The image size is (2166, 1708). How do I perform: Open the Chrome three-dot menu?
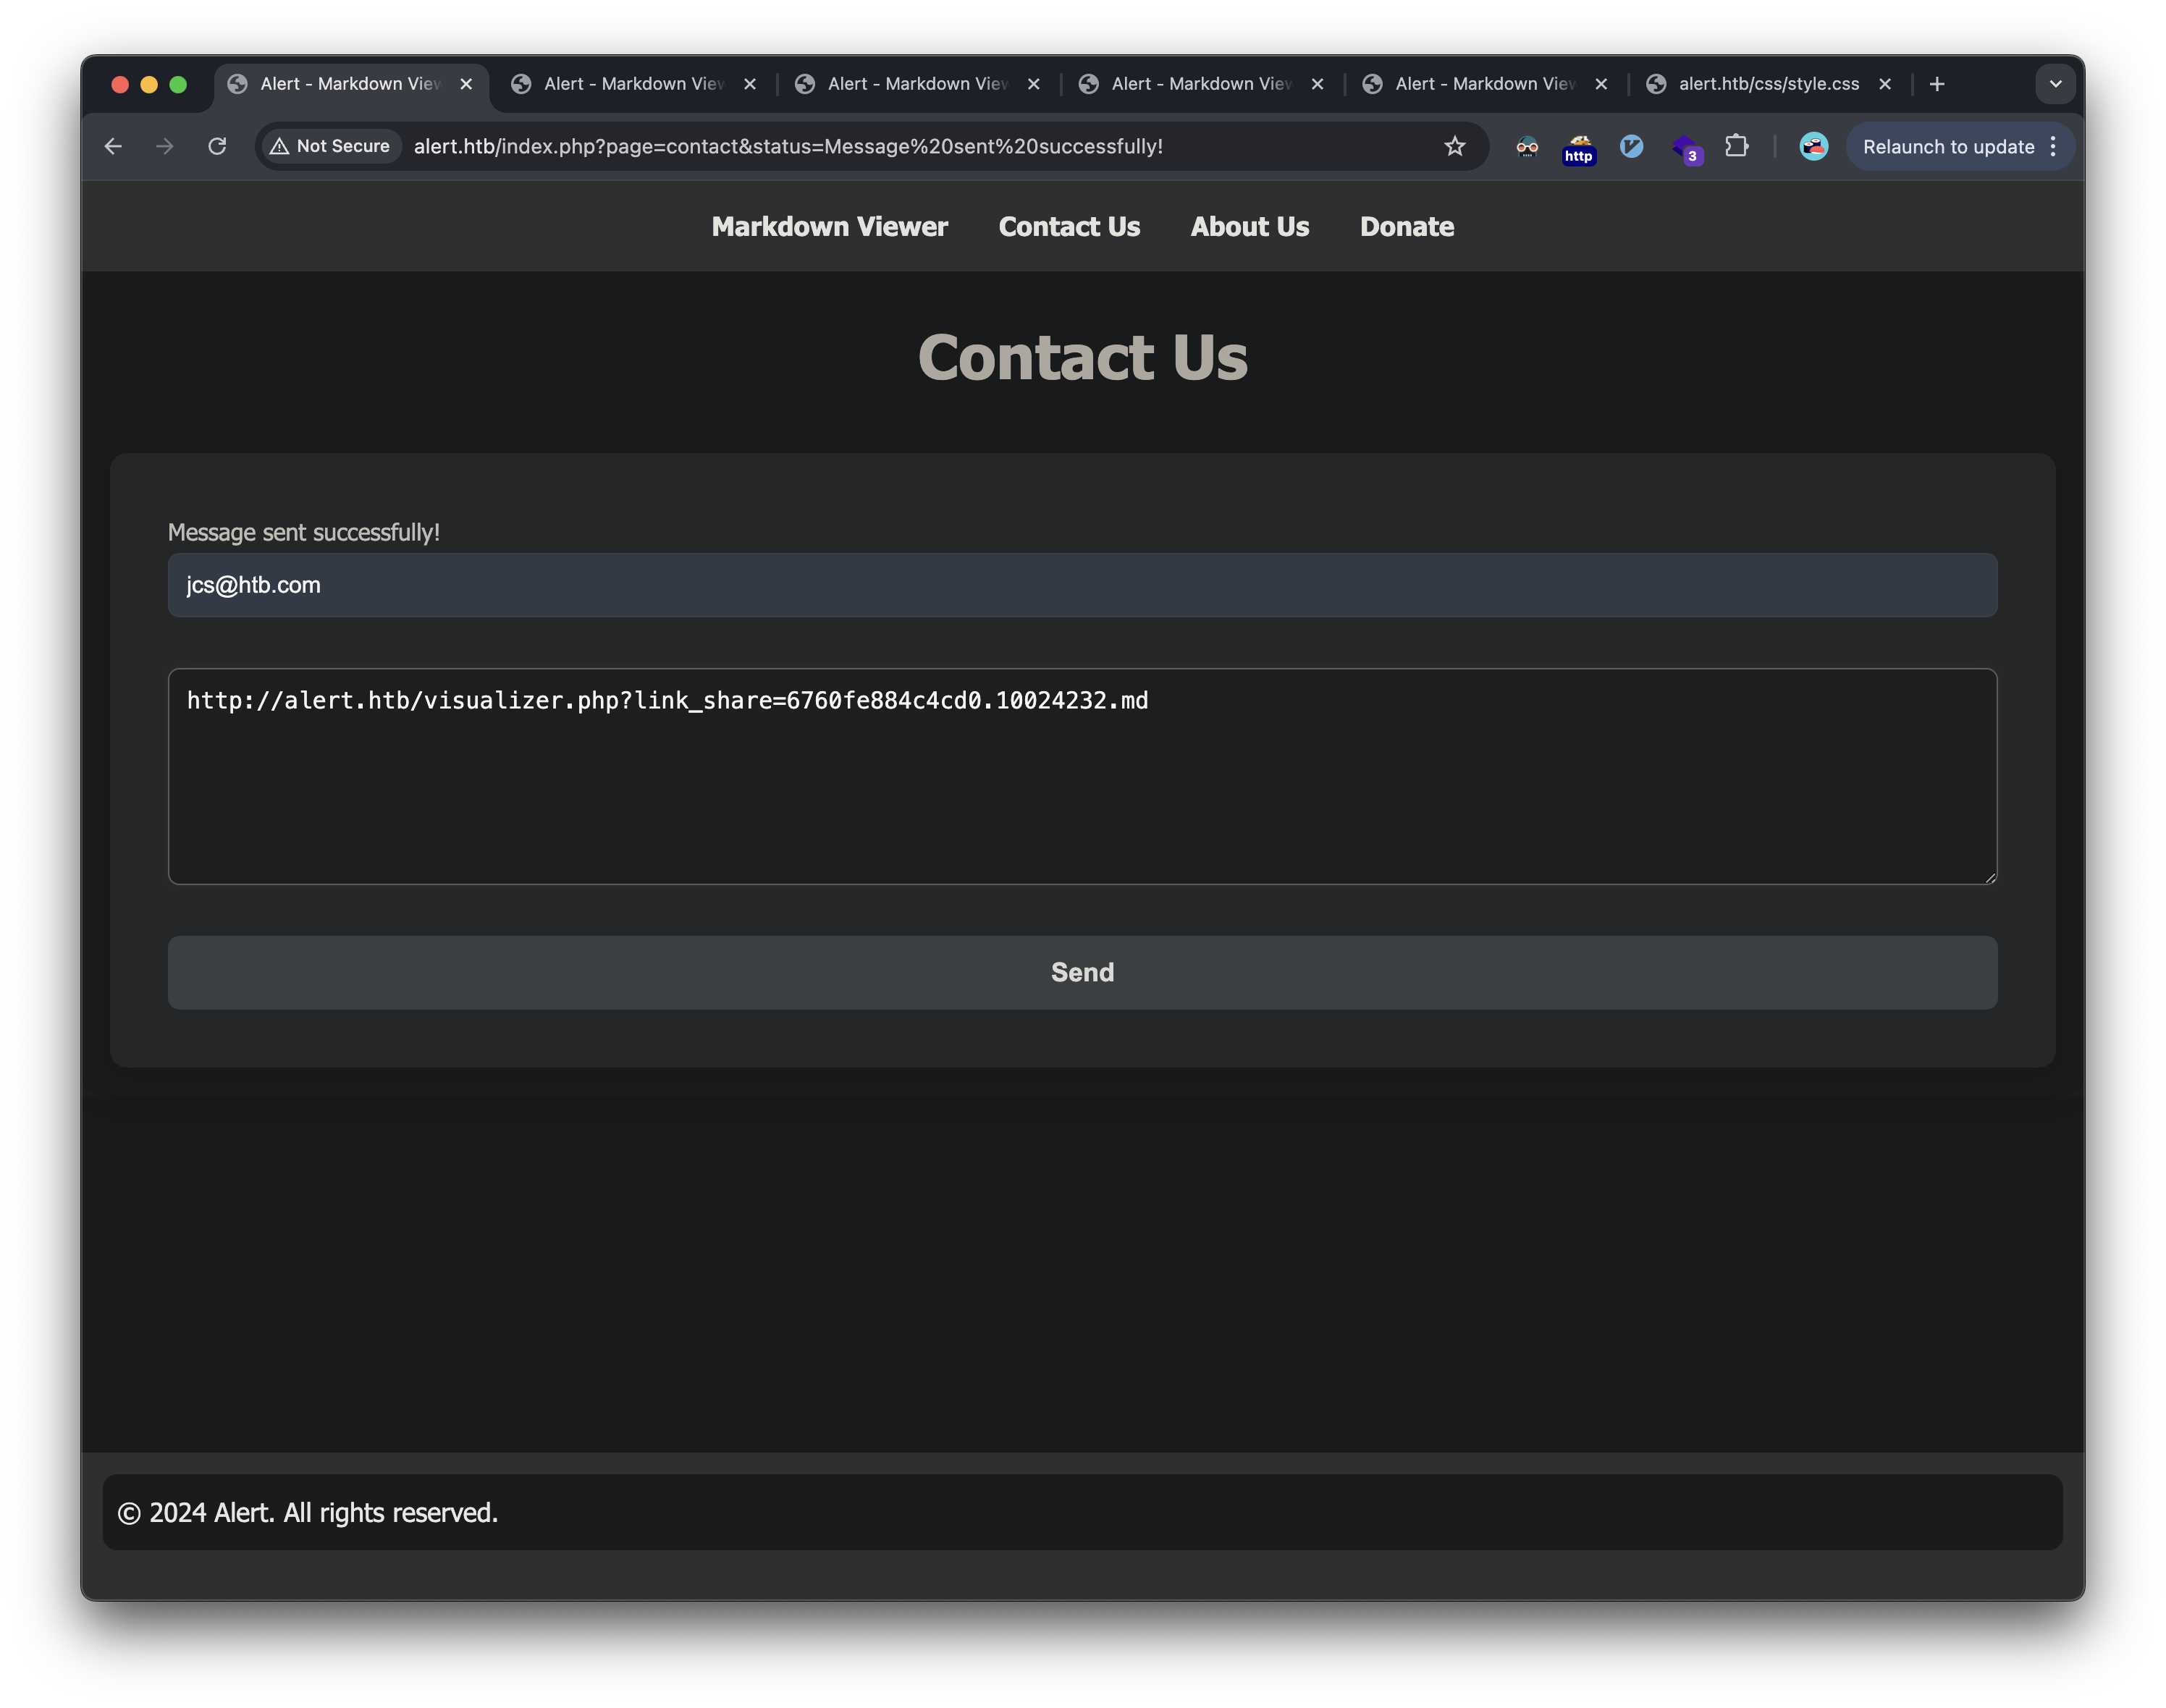pyautogui.click(x=2053, y=146)
